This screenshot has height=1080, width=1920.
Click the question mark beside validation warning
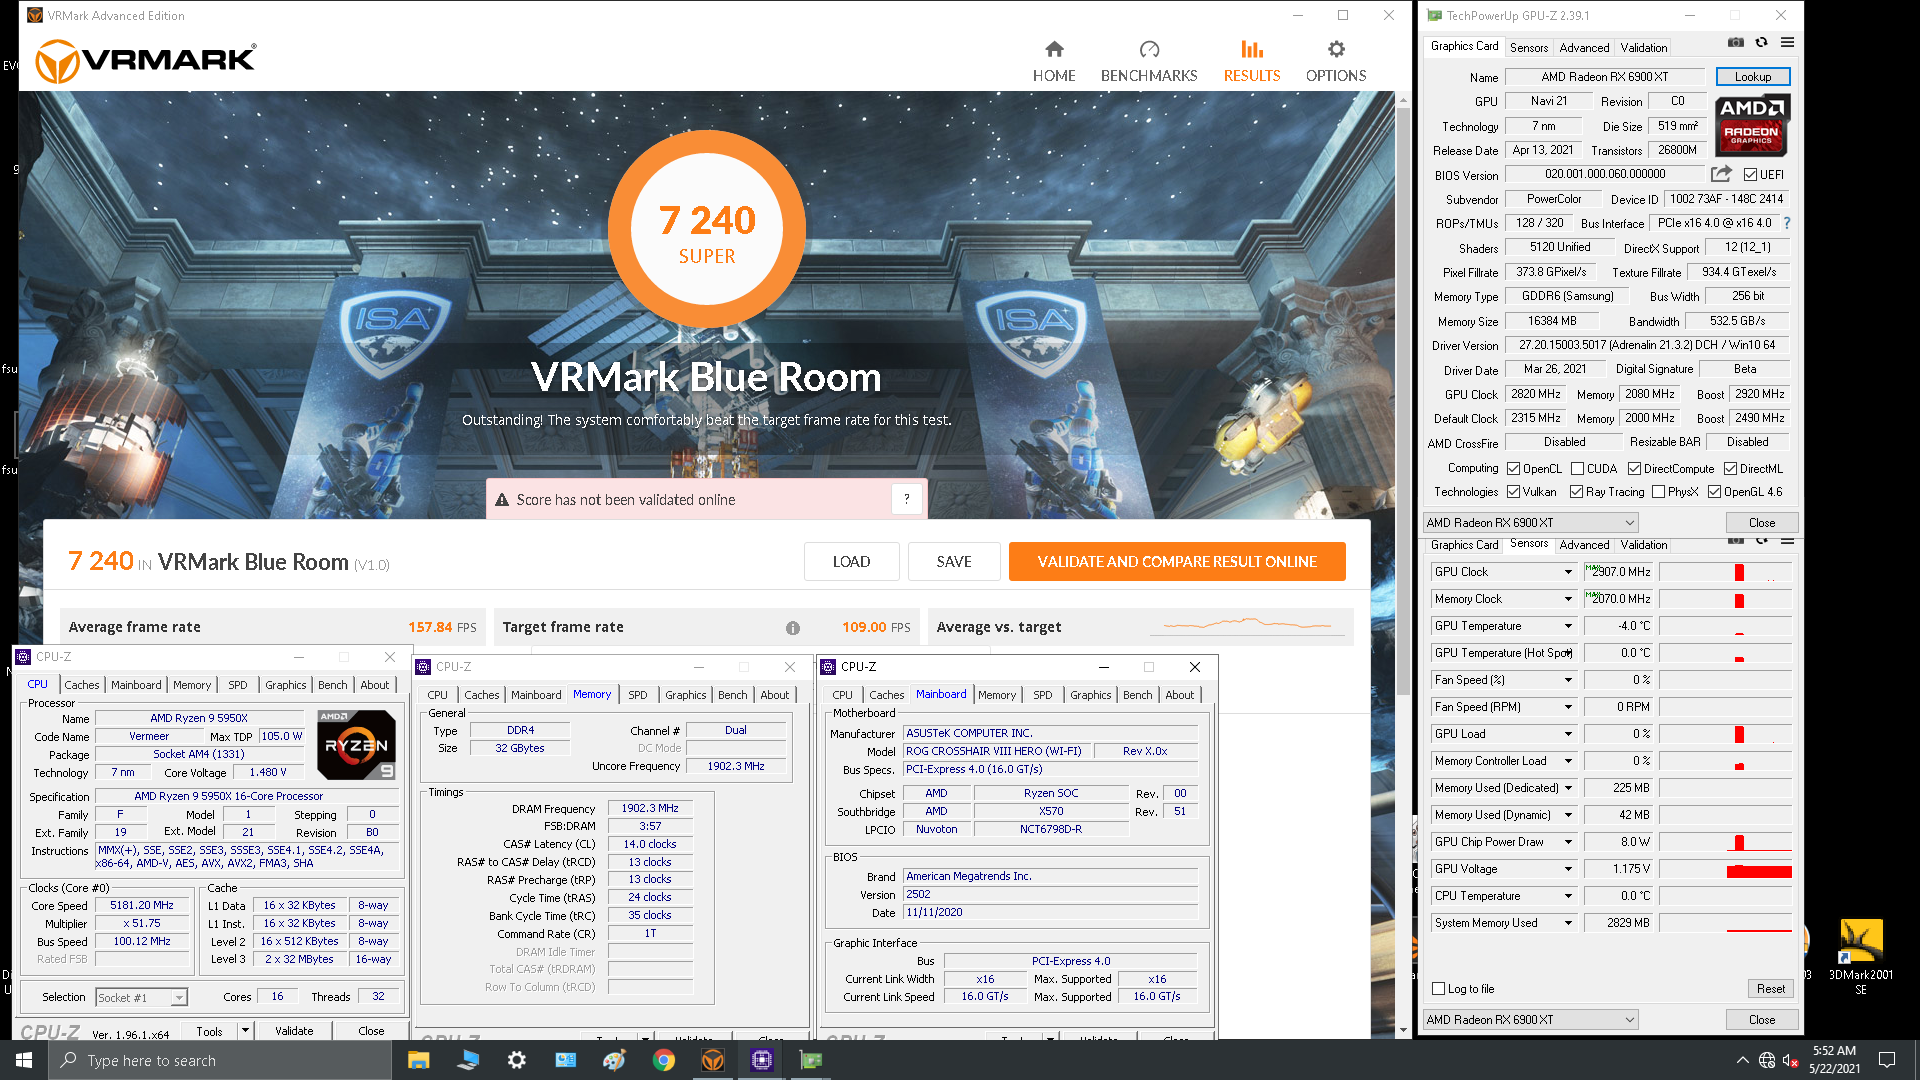[x=907, y=499]
